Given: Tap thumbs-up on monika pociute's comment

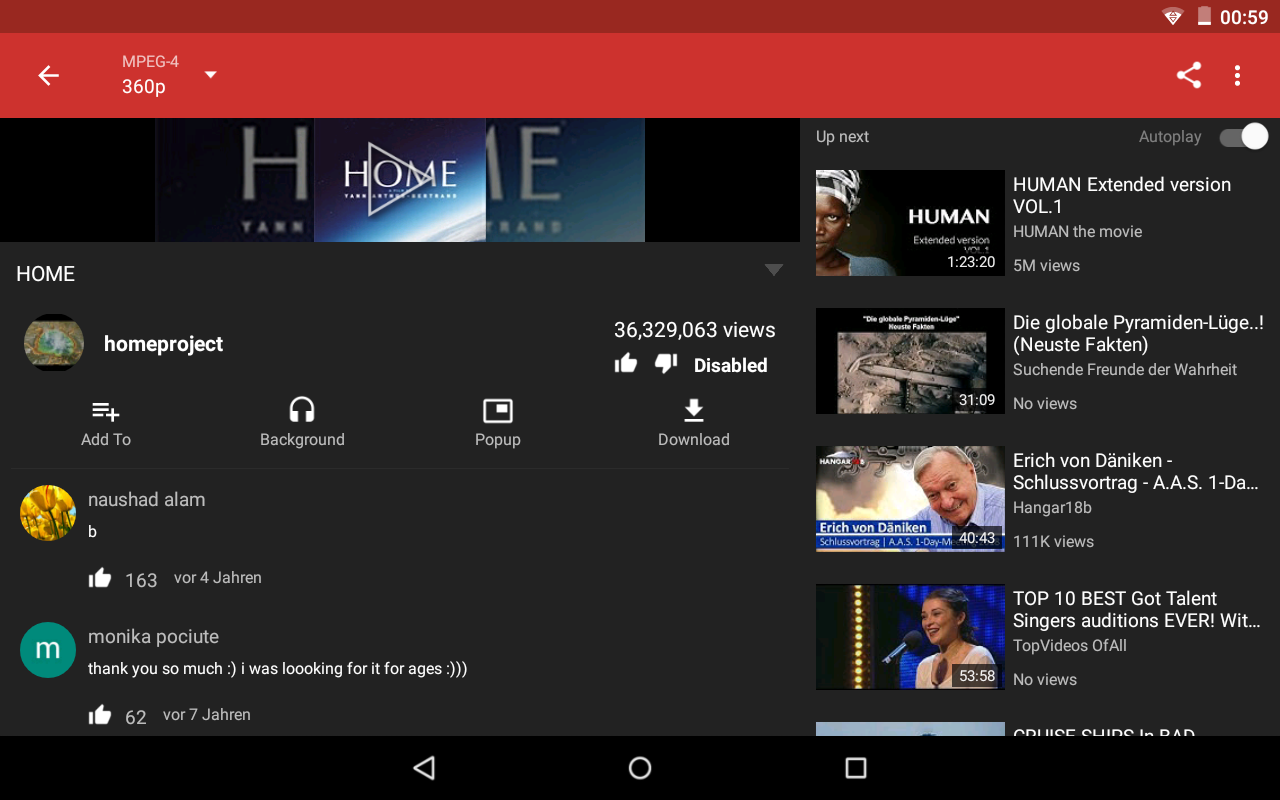Looking at the screenshot, I should [x=100, y=714].
